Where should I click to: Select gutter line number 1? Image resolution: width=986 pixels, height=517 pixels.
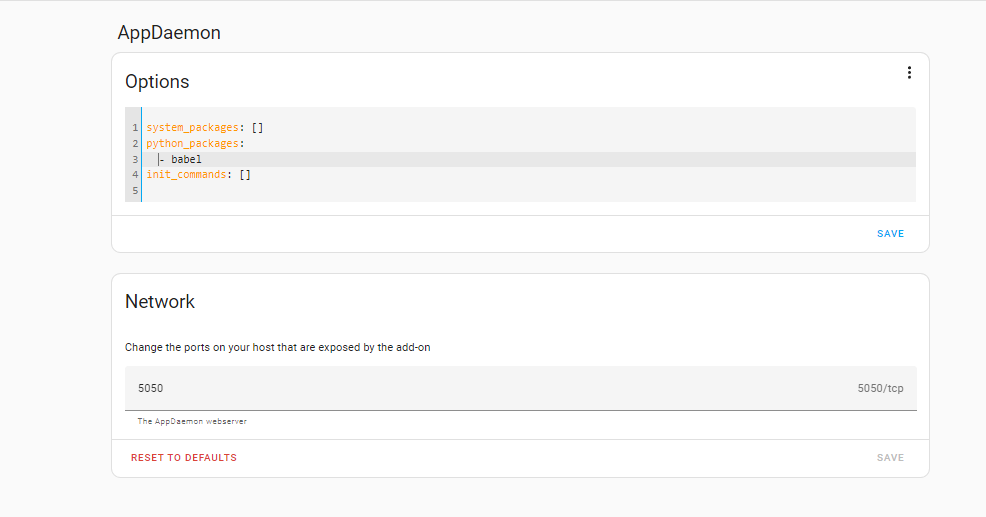tap(134, 128)
